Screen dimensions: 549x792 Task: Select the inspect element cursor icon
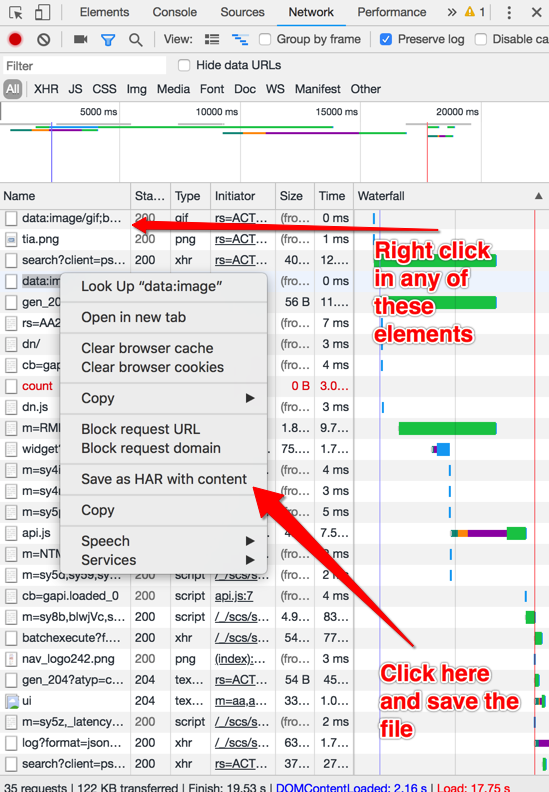tap(16, 13)
